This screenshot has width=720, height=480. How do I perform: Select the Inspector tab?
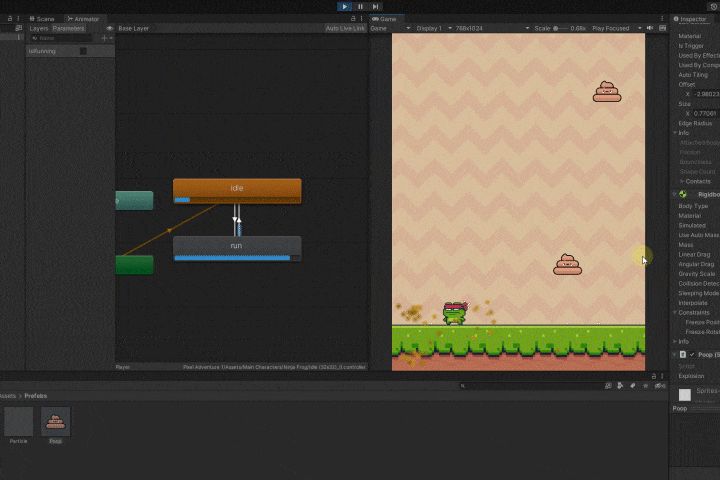click(690, 19)
